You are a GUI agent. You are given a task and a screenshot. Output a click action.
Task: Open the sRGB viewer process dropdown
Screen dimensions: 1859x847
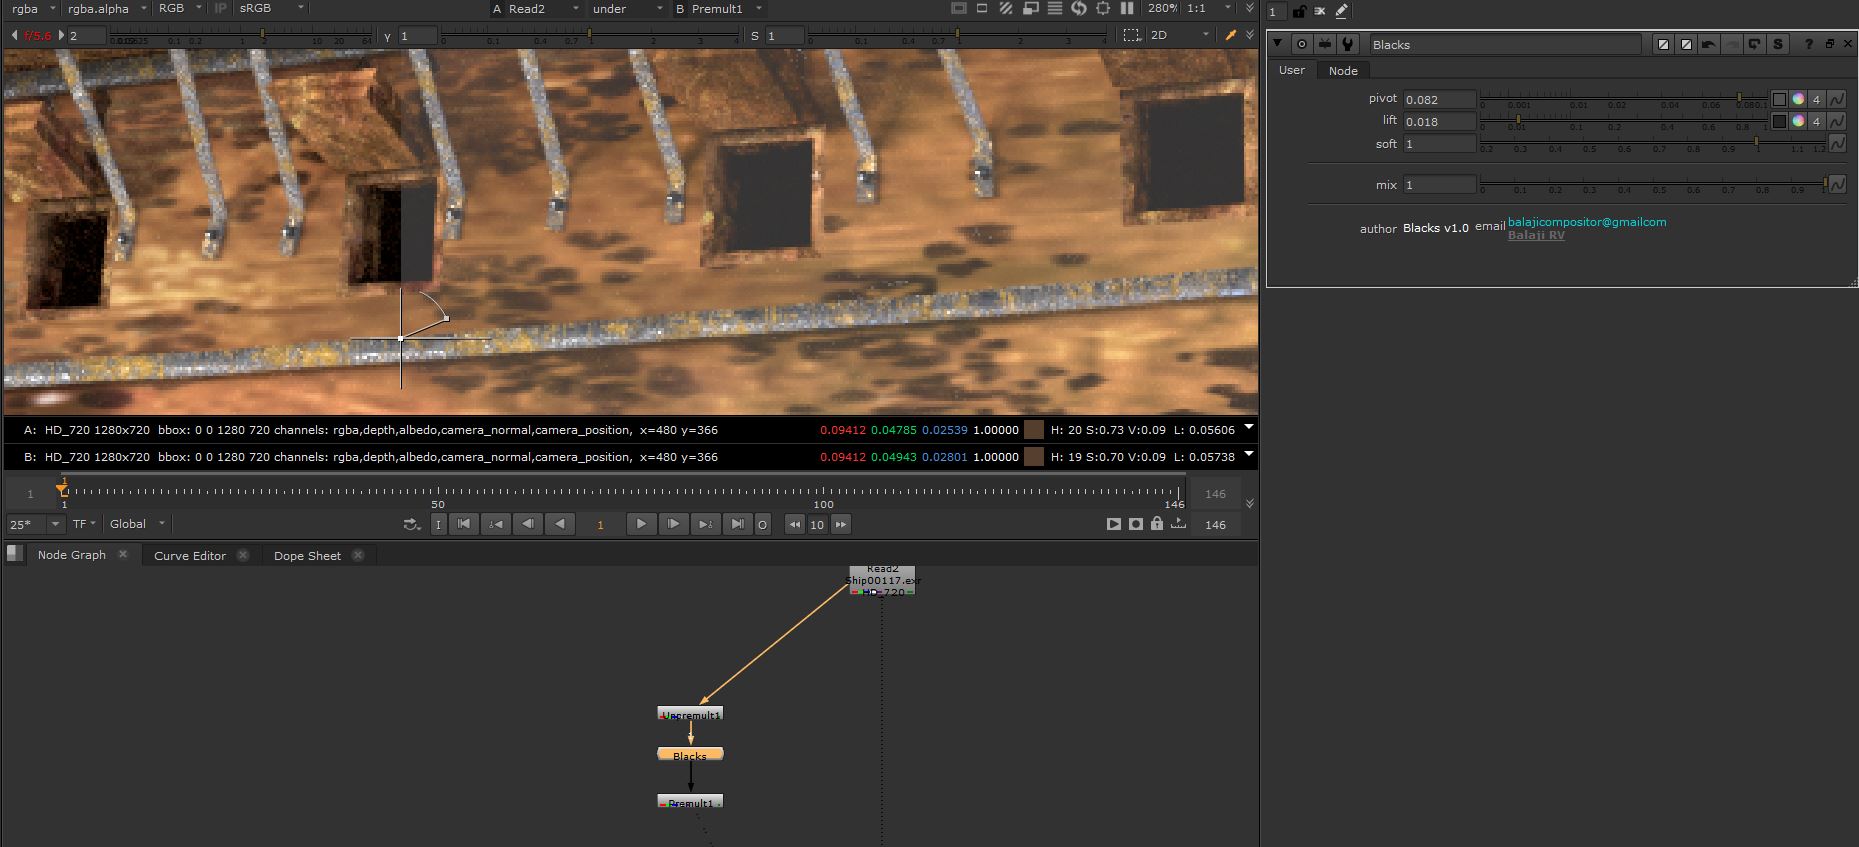271,8
